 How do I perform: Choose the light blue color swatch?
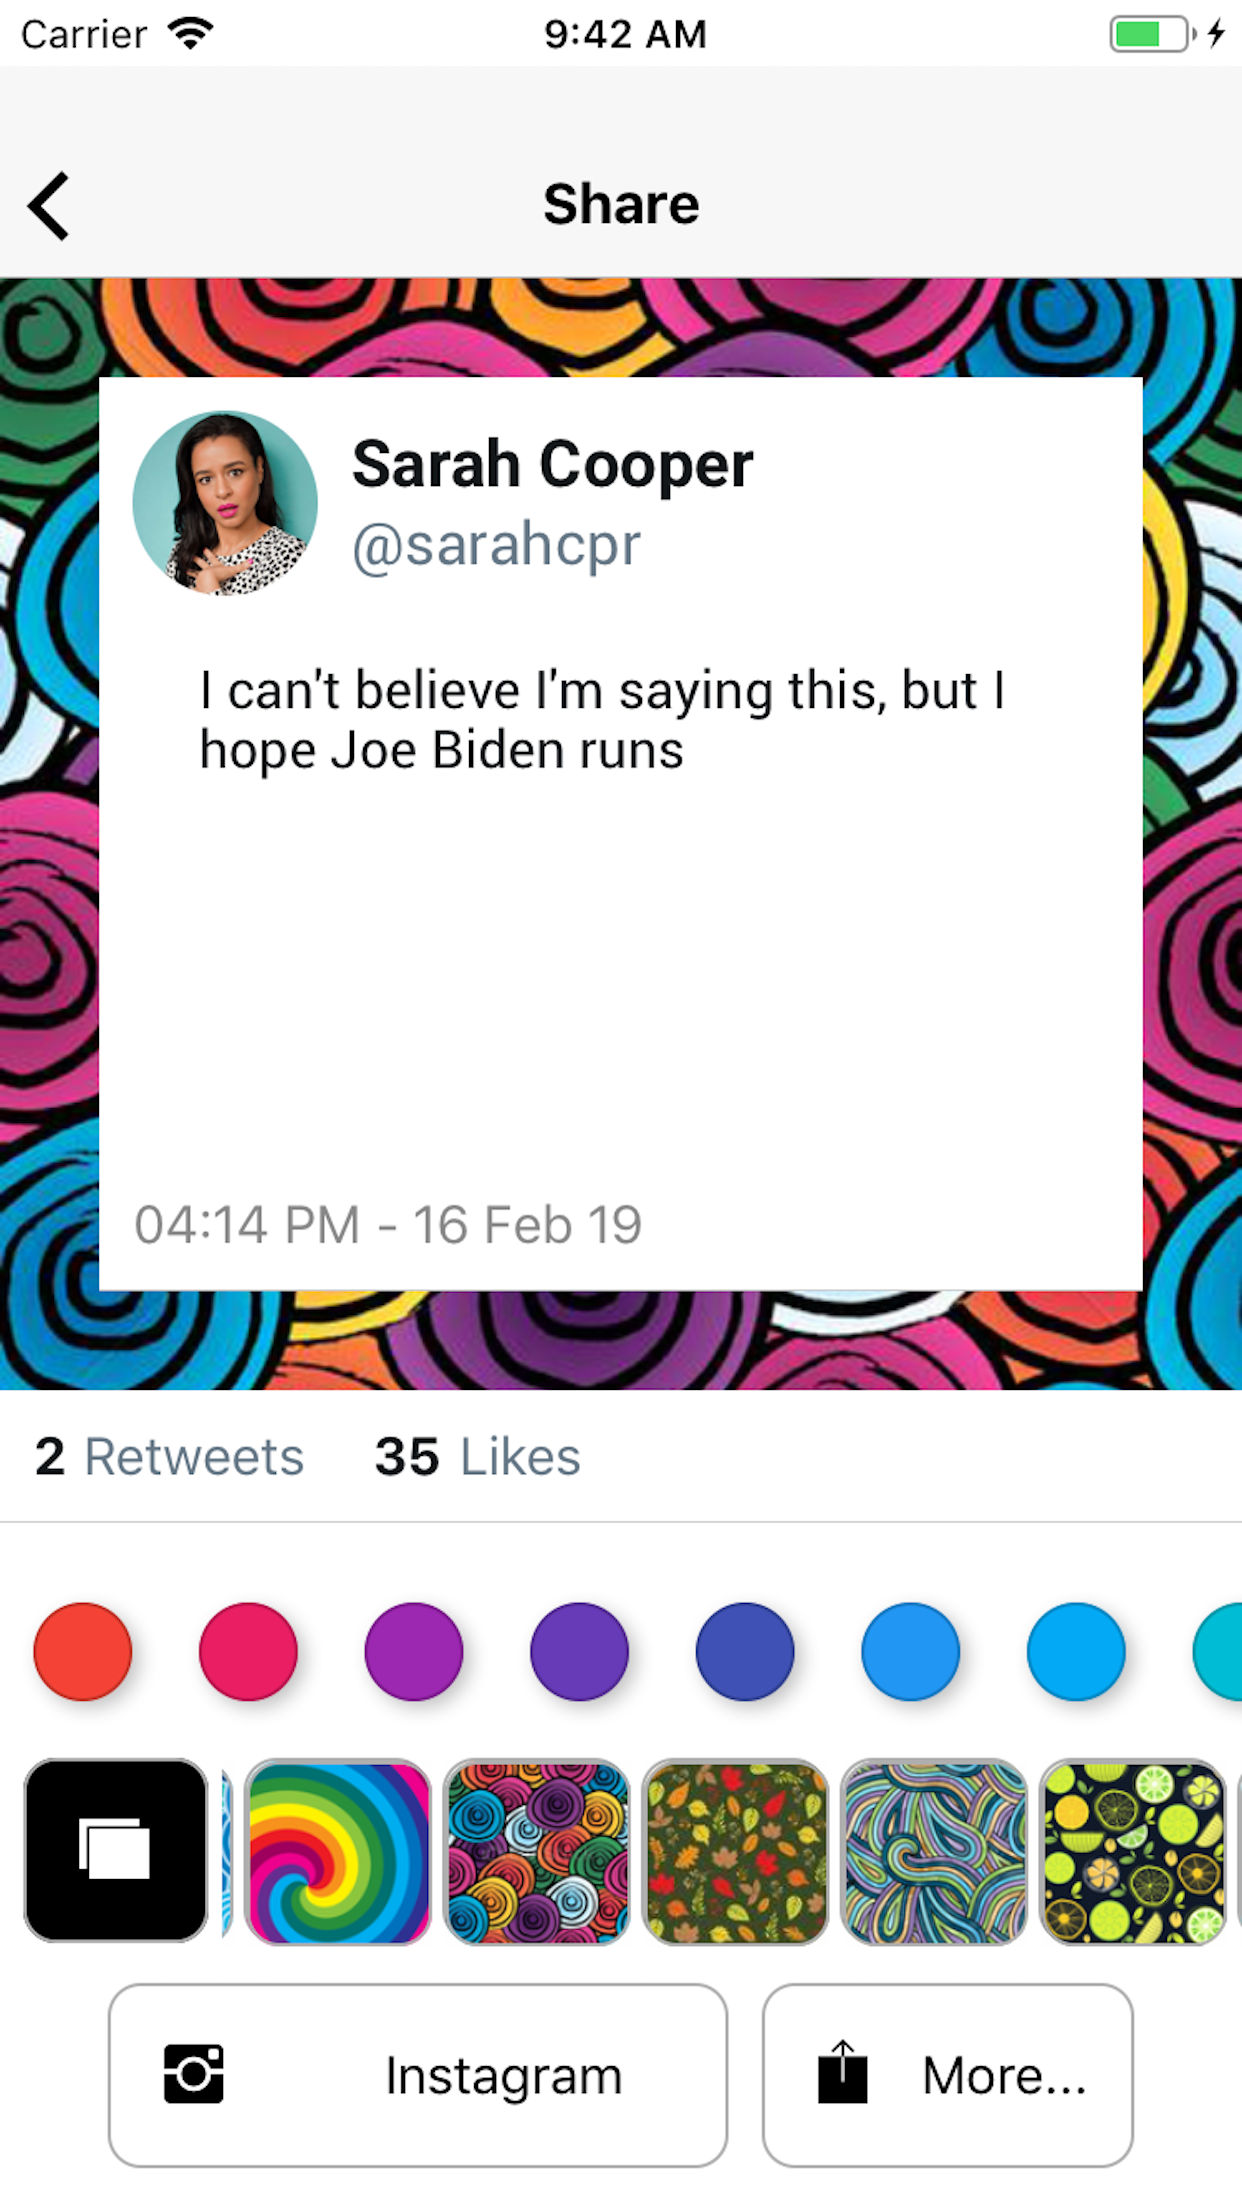tap(1076, 1651)
